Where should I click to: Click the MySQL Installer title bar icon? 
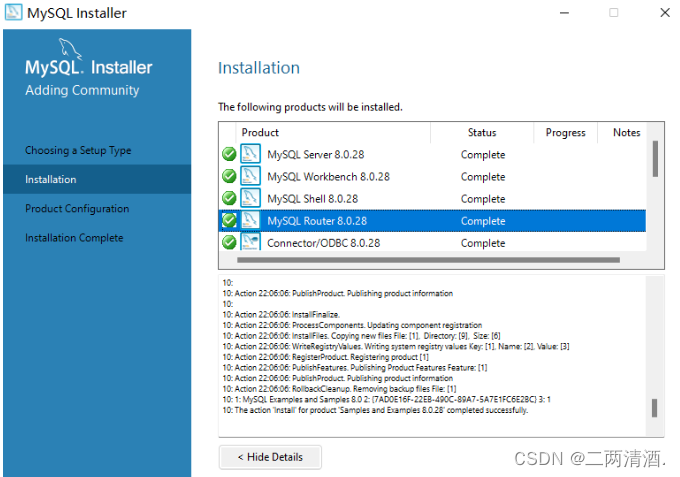[x=13, y=12]
